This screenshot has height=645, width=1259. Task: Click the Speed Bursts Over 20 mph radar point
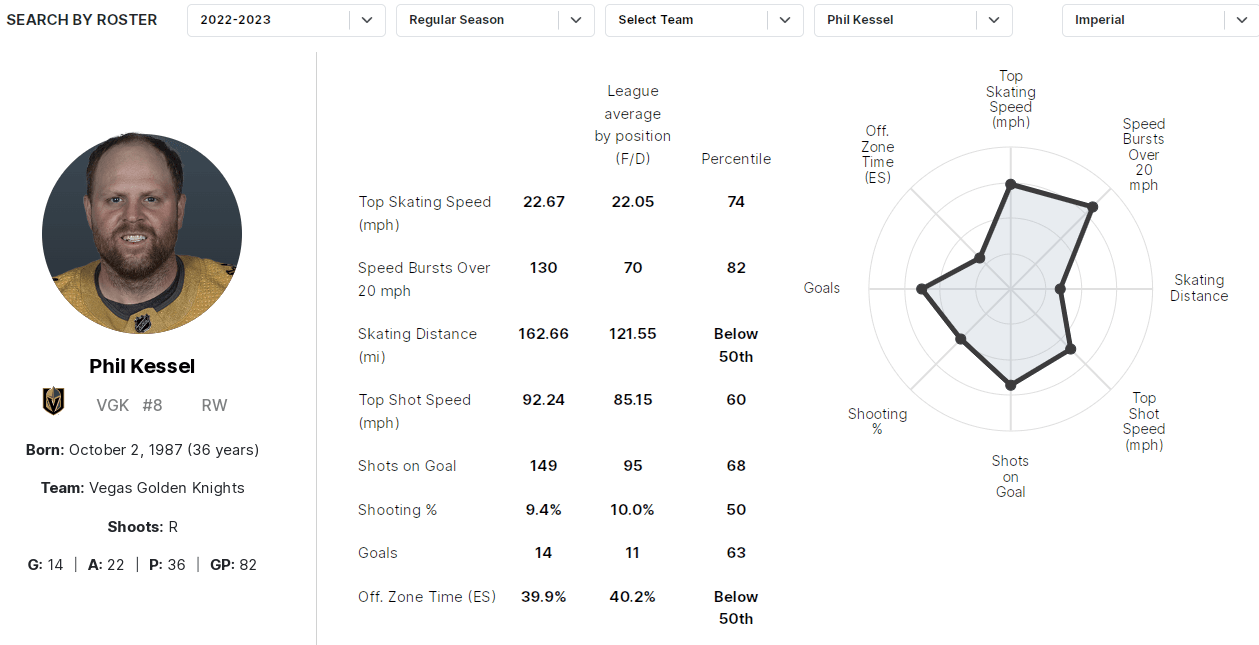click(1093, 207)
